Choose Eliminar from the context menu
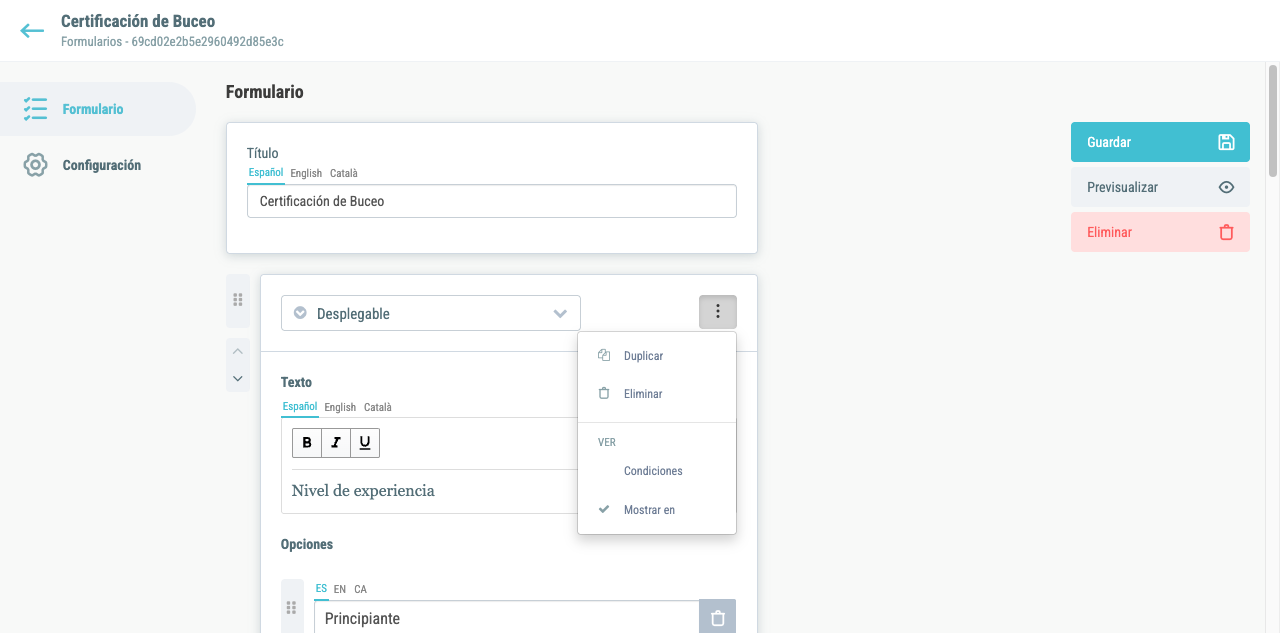Image resolution: width=1280 pixels, height=633 pixels. point(657,394)
